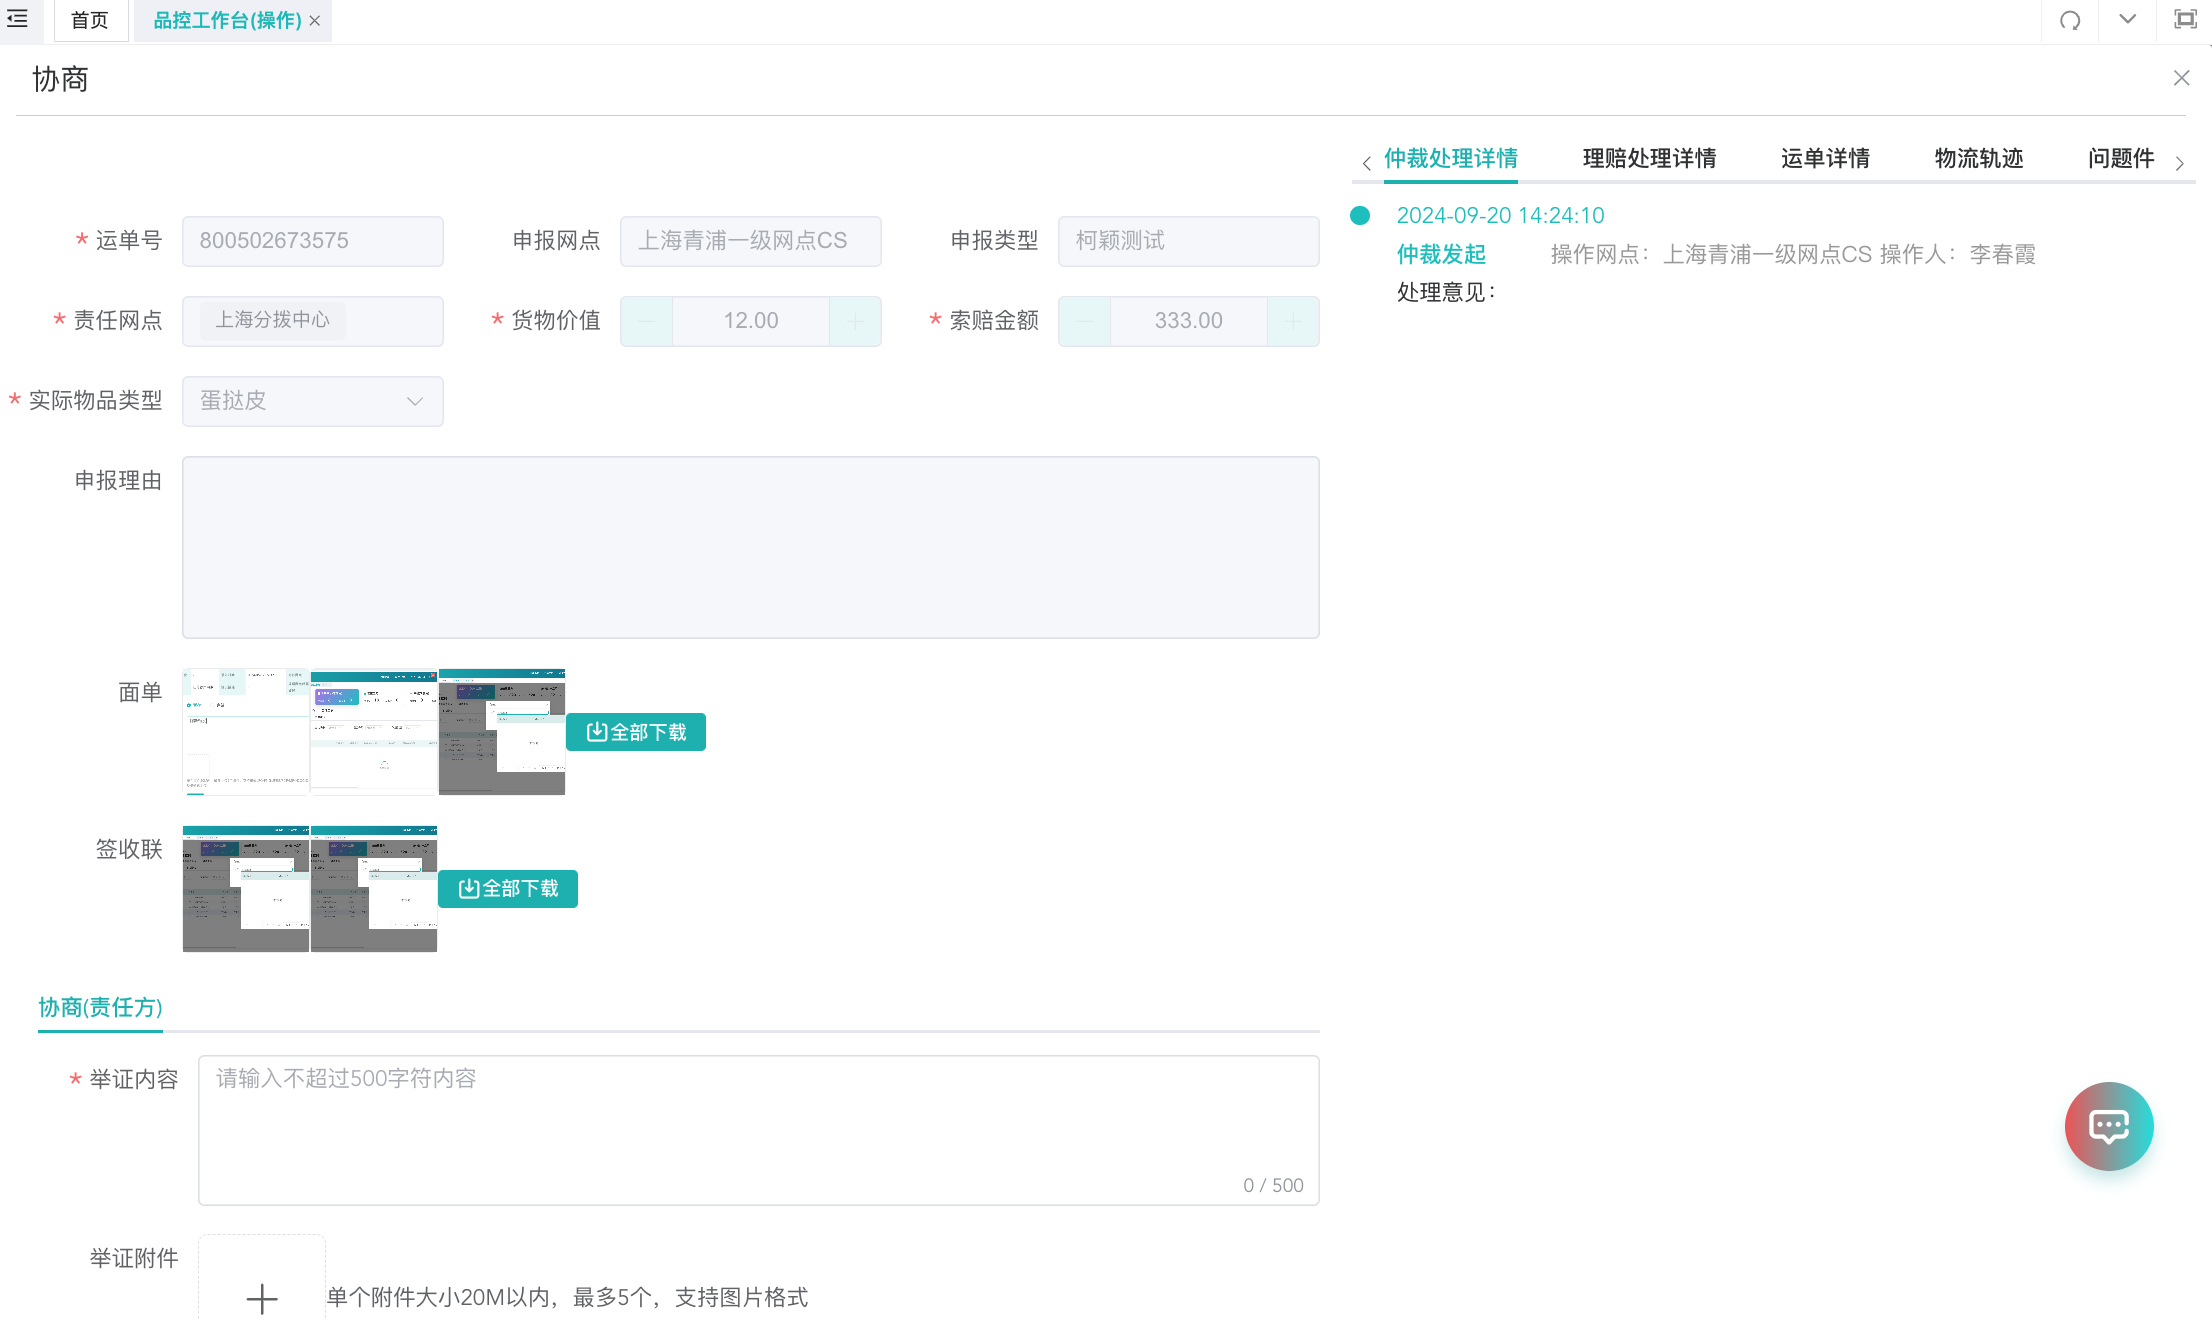Click the 举证内容 text area

coord(758,1130)
